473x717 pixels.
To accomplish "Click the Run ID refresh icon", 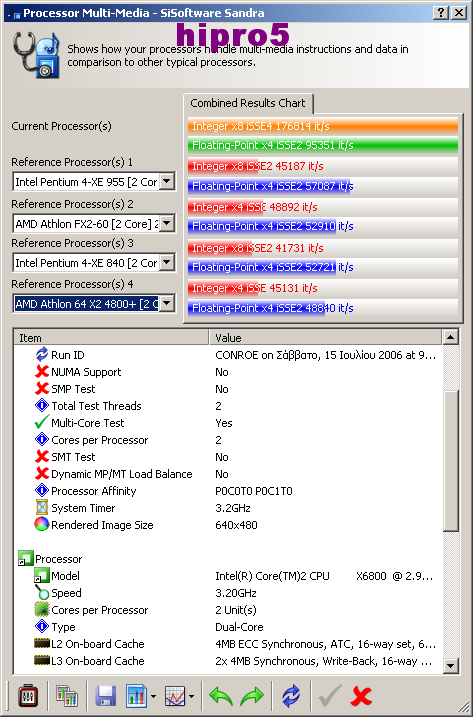I will click(x=42, y=354).
